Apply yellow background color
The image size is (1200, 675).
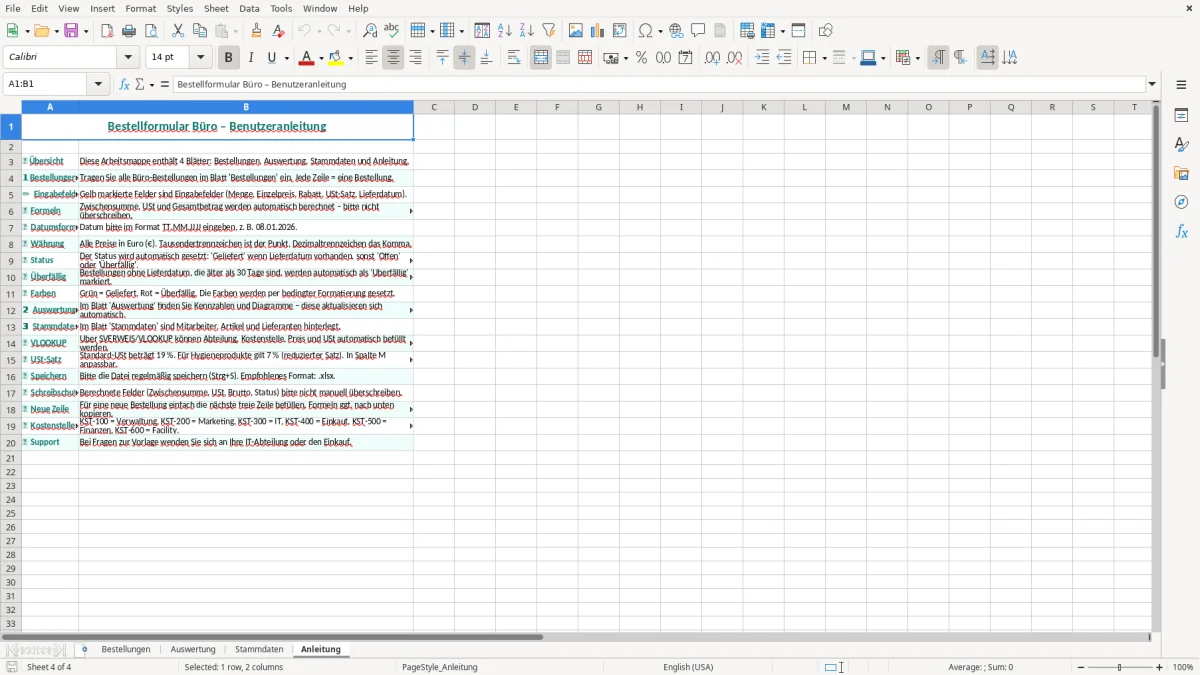336,58
